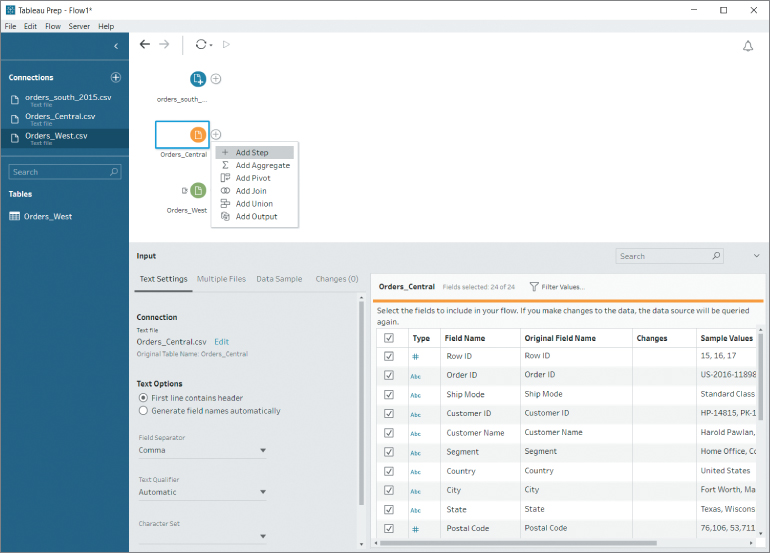Click the Ship Mode Abc type icon
The image size is (770, 553).
tap(415, 395)
